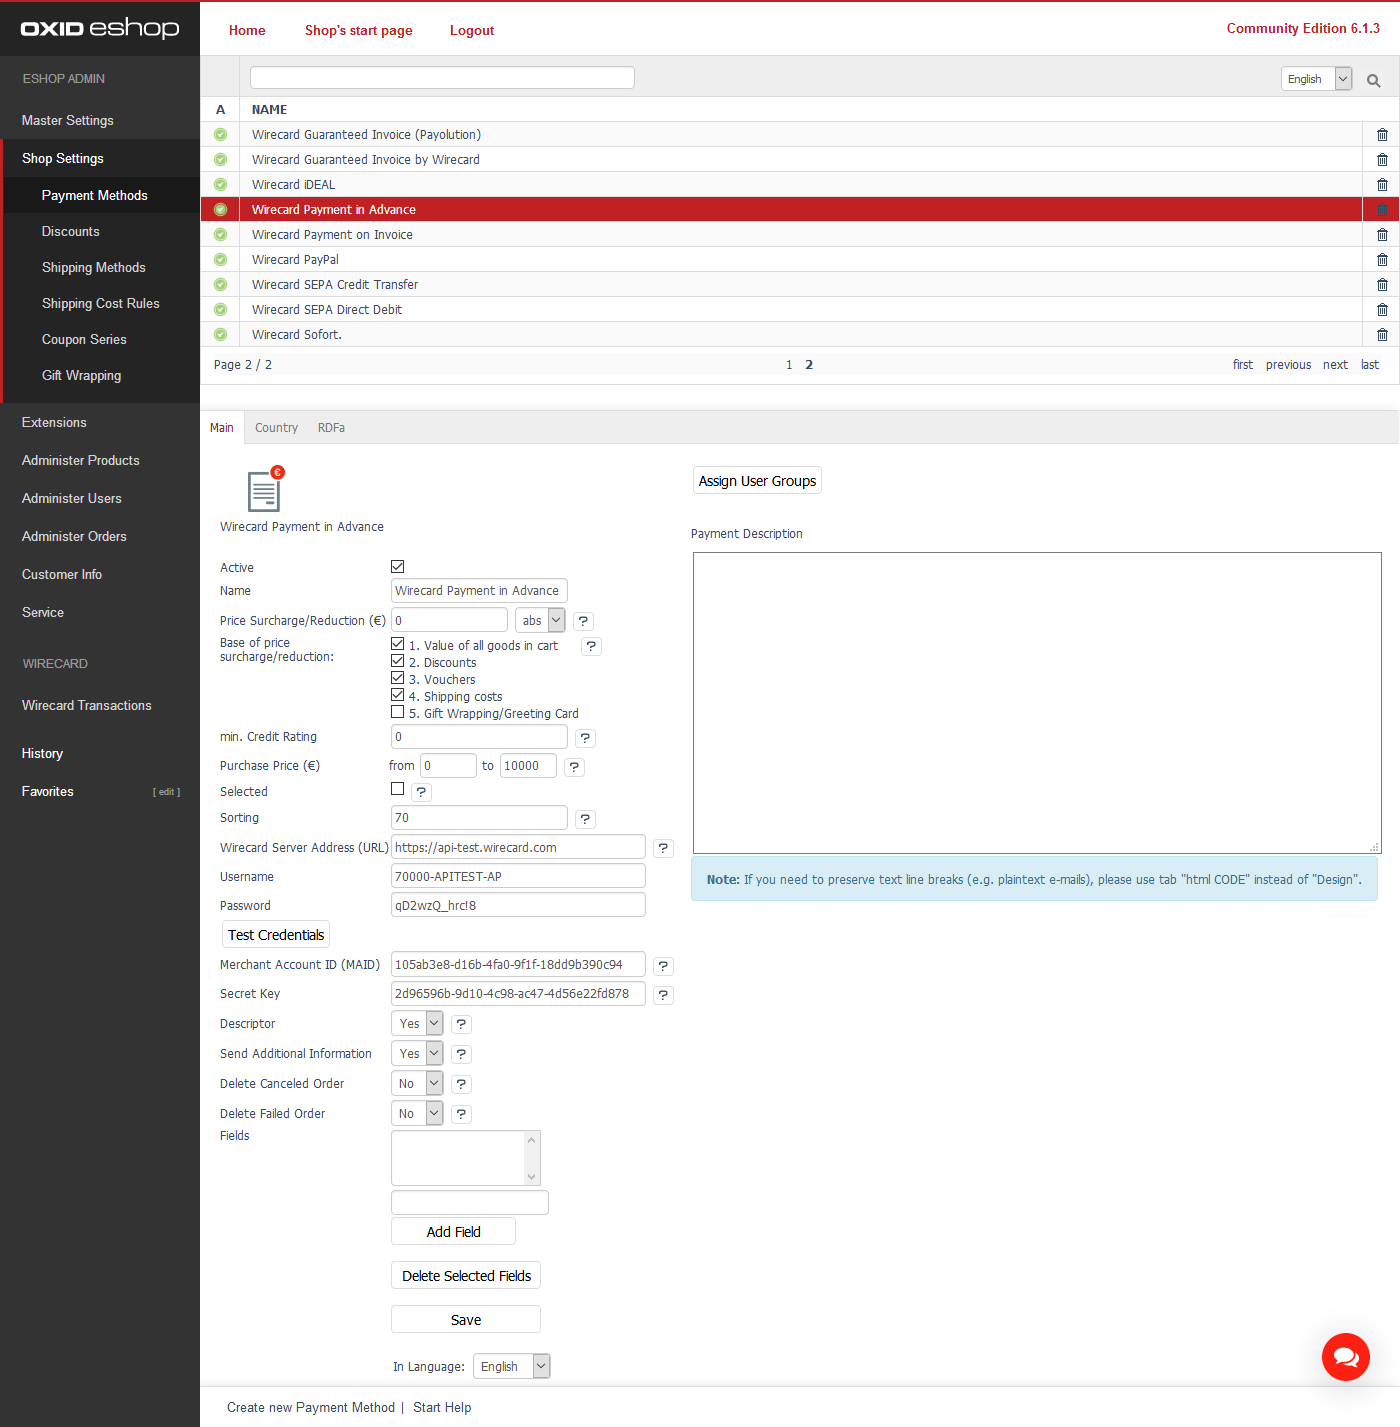
Task: Enable Gift Wrapping/Greeting Card checkbox
Action: (x=398, y=712)
